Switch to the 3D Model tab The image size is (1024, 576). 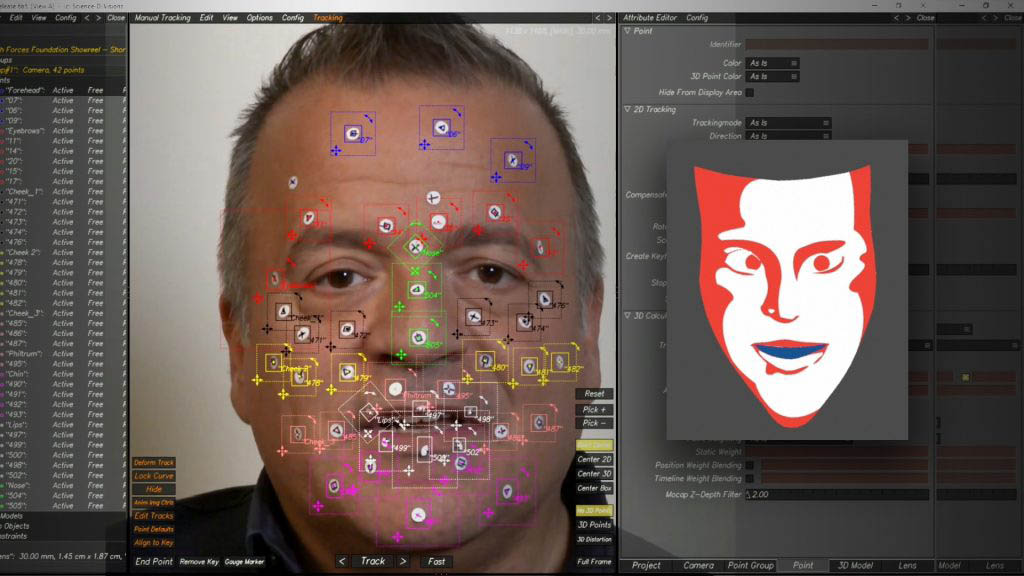click(855, 566)
